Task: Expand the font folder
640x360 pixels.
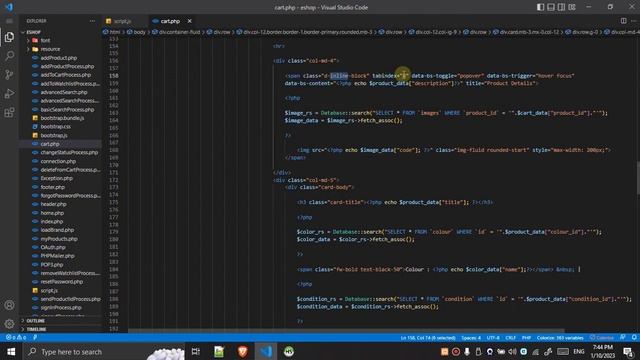Action: [45, 40]
